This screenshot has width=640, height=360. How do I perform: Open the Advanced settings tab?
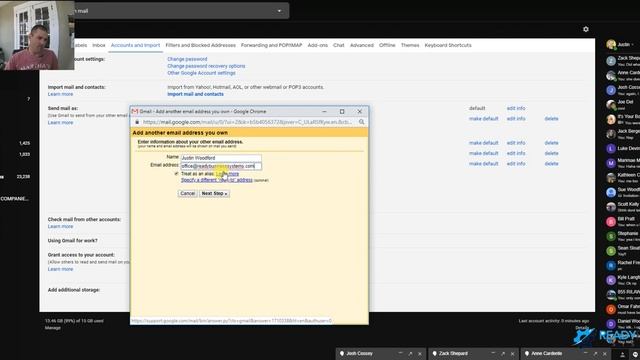point(362,45)
